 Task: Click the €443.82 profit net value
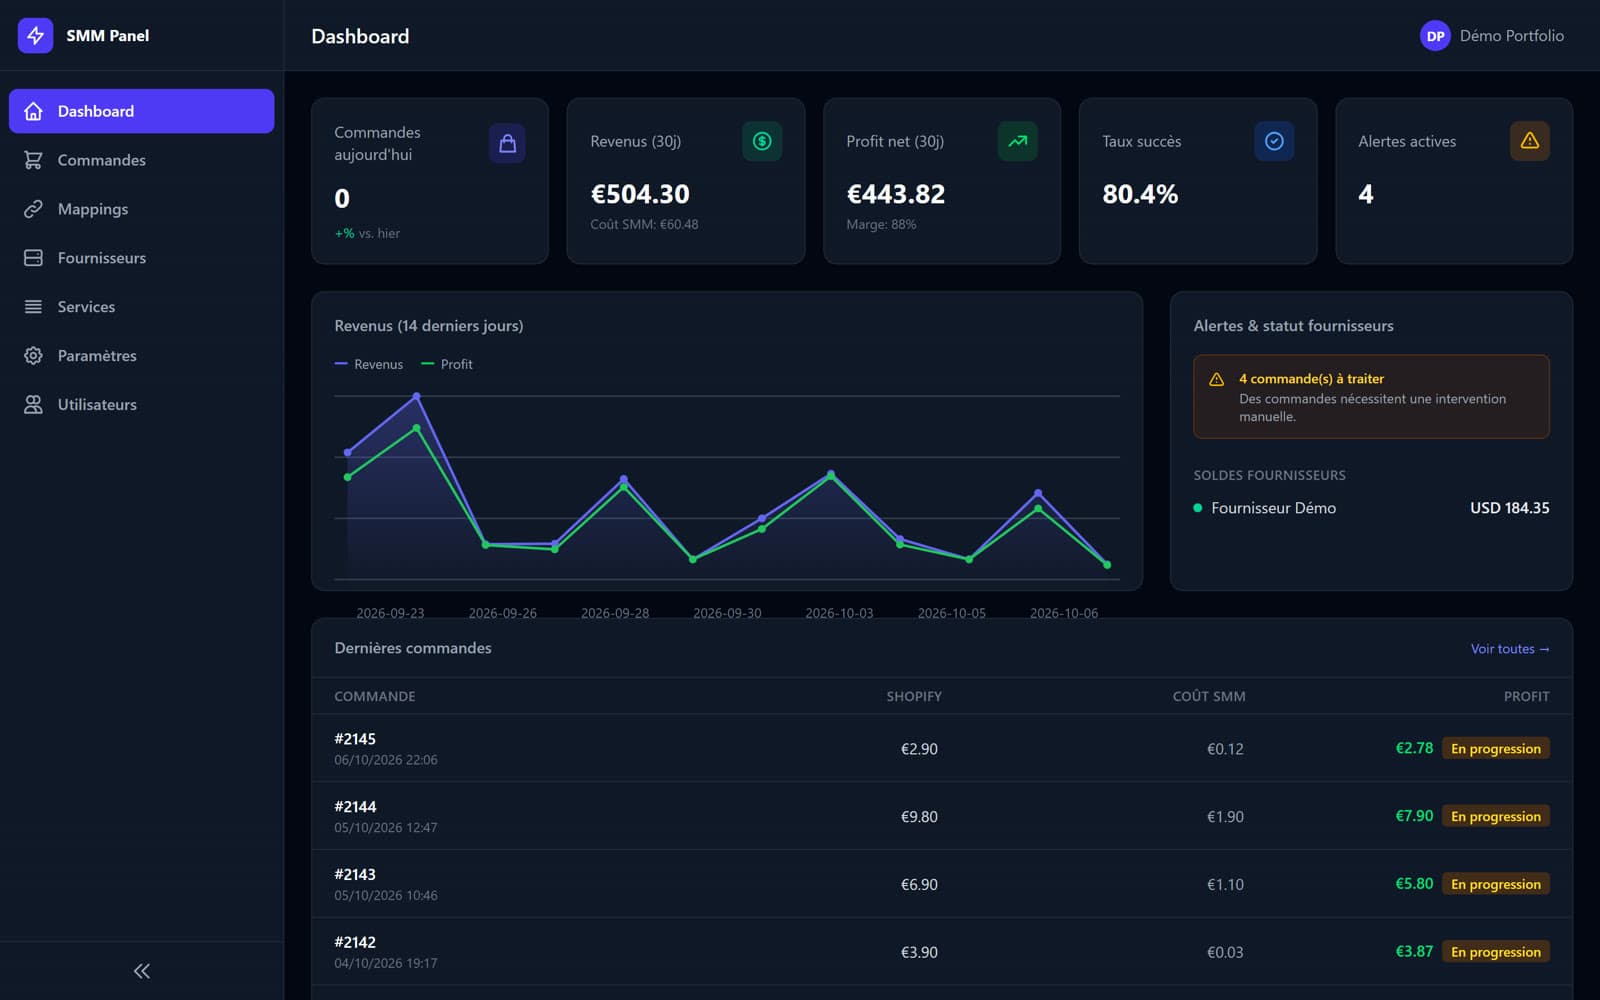pyautogui.click(x=896, y=194)
